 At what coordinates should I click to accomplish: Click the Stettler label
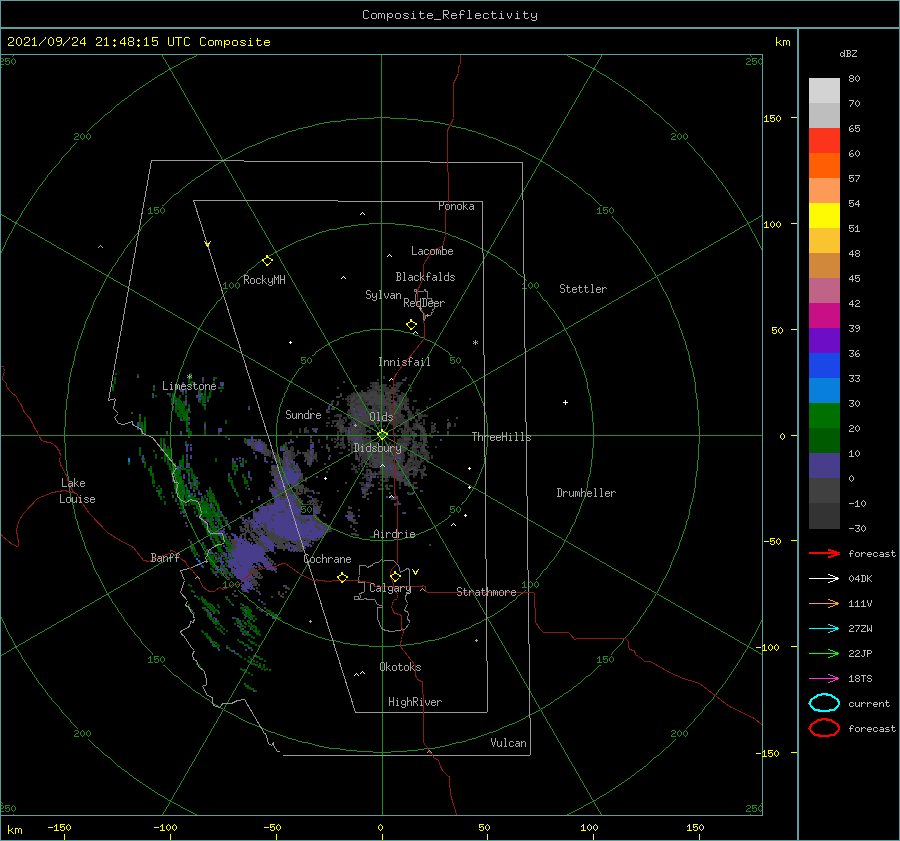[583, 289]
